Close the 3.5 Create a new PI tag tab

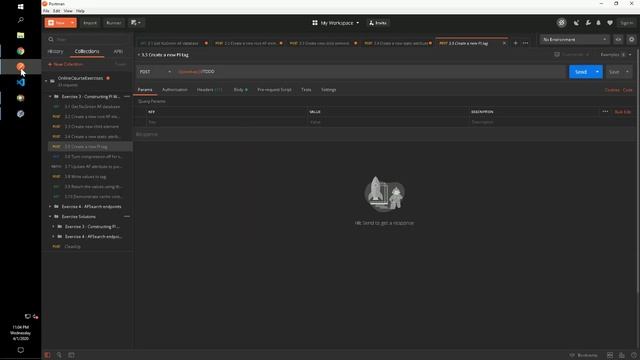[x=504, y=43]
